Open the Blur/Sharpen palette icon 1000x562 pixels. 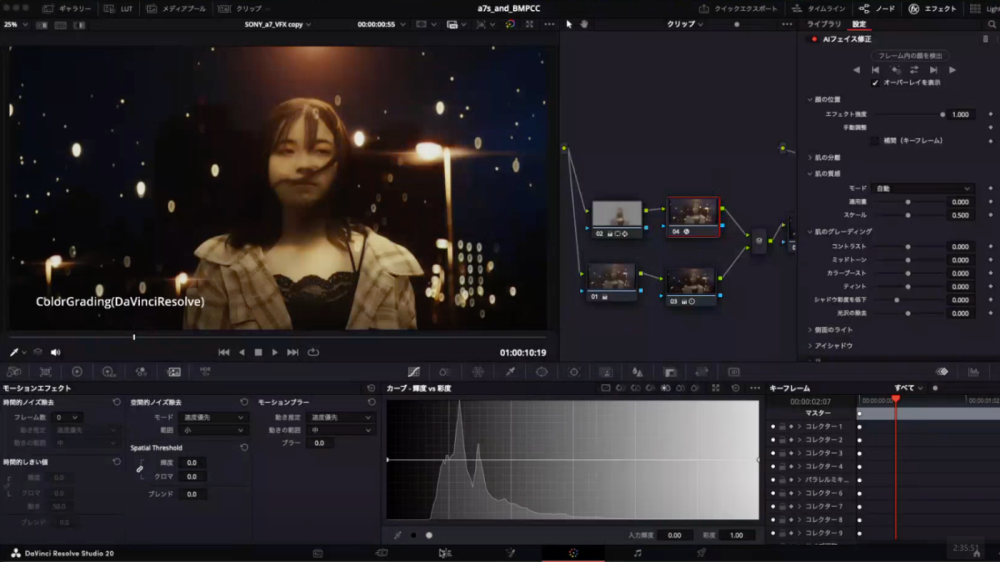pos(638,371)
